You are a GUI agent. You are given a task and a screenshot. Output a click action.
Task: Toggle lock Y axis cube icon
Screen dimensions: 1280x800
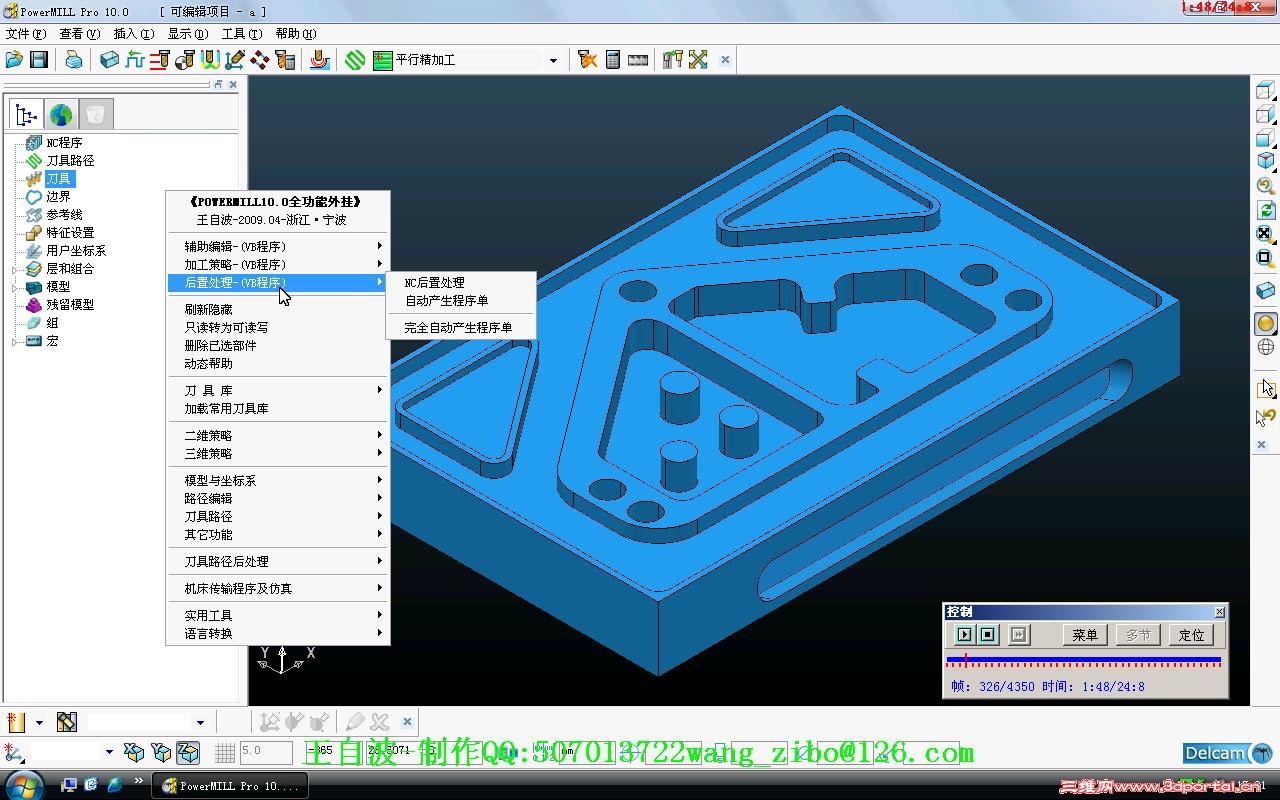(x=161, y=752)
